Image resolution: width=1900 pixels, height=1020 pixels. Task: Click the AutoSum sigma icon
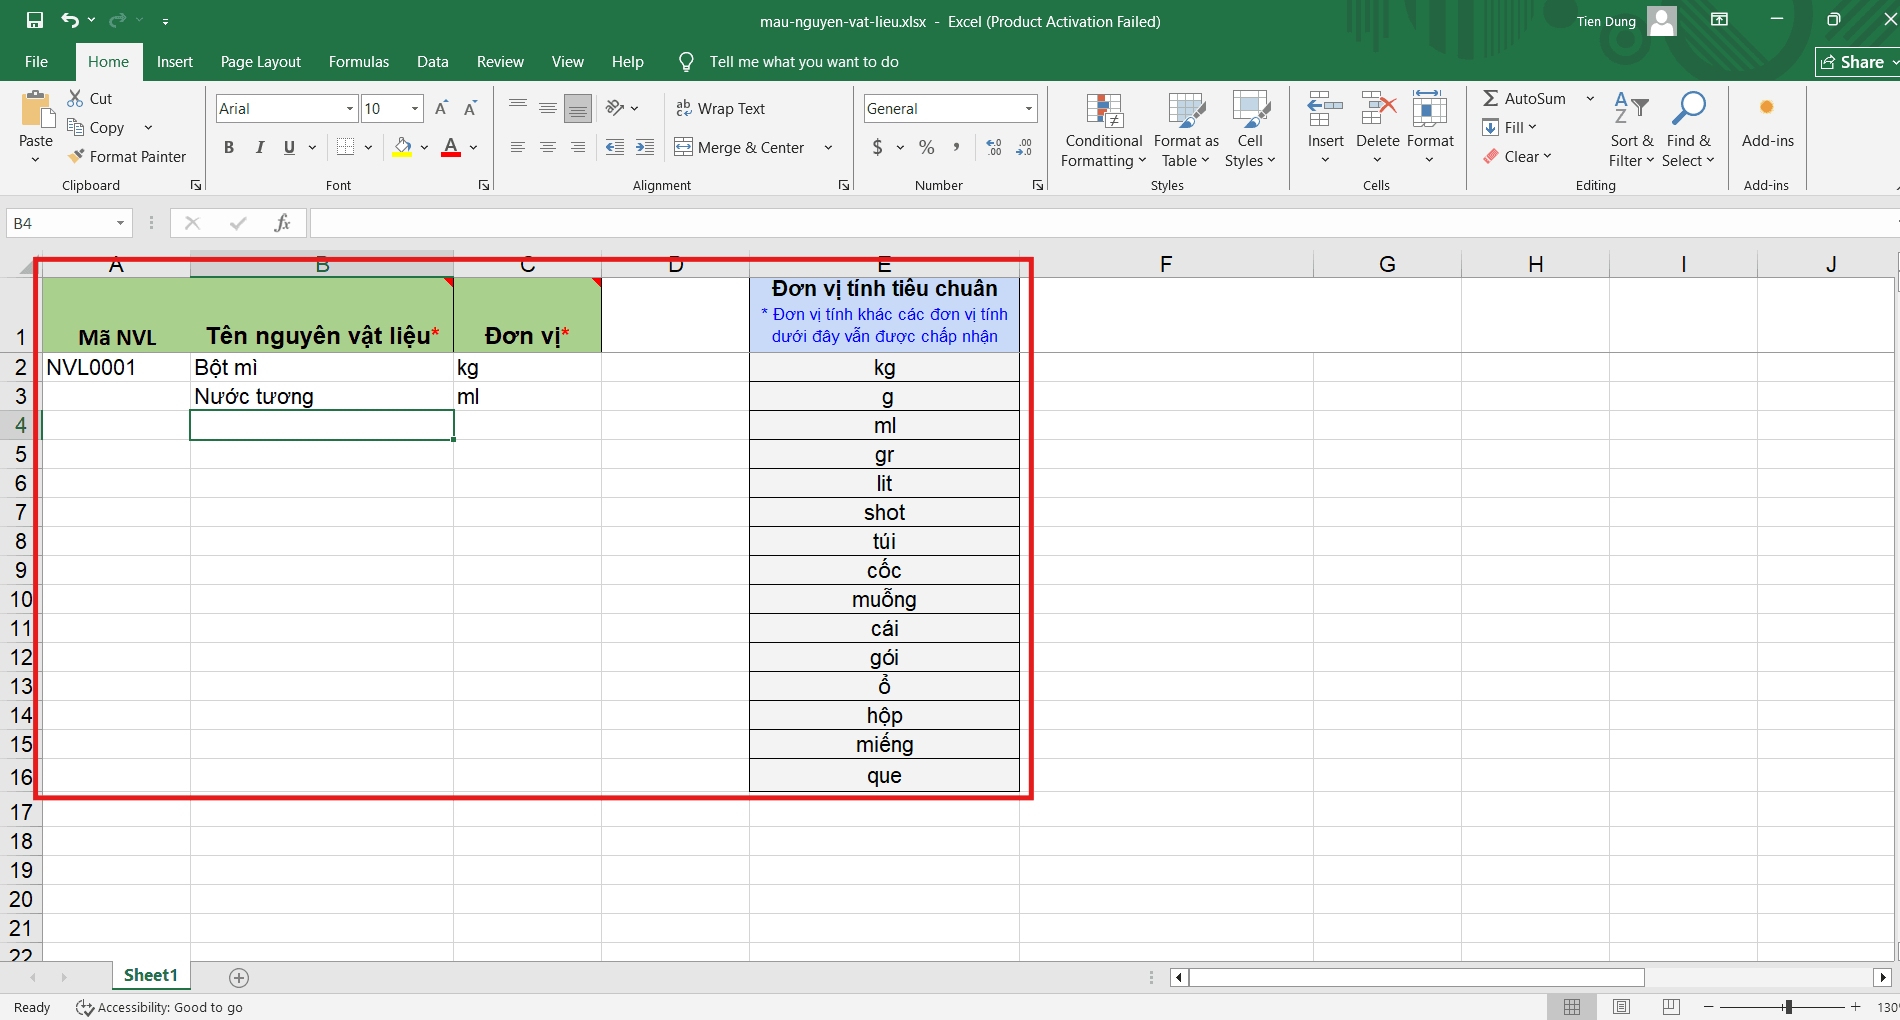tap(1491, 98)
